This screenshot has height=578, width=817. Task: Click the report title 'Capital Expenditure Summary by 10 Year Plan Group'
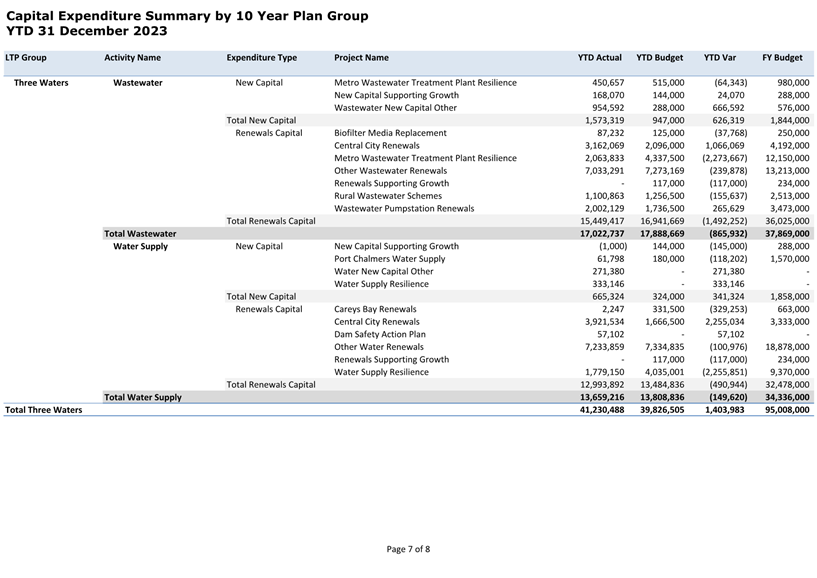(188, 16)
